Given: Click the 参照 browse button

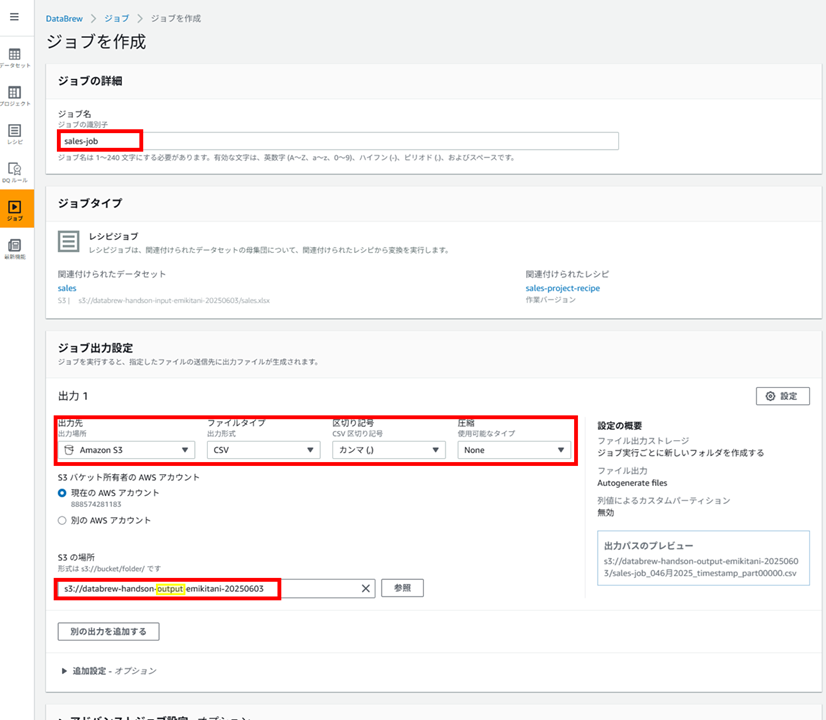Looking at the screenshot, I should 402,588.
